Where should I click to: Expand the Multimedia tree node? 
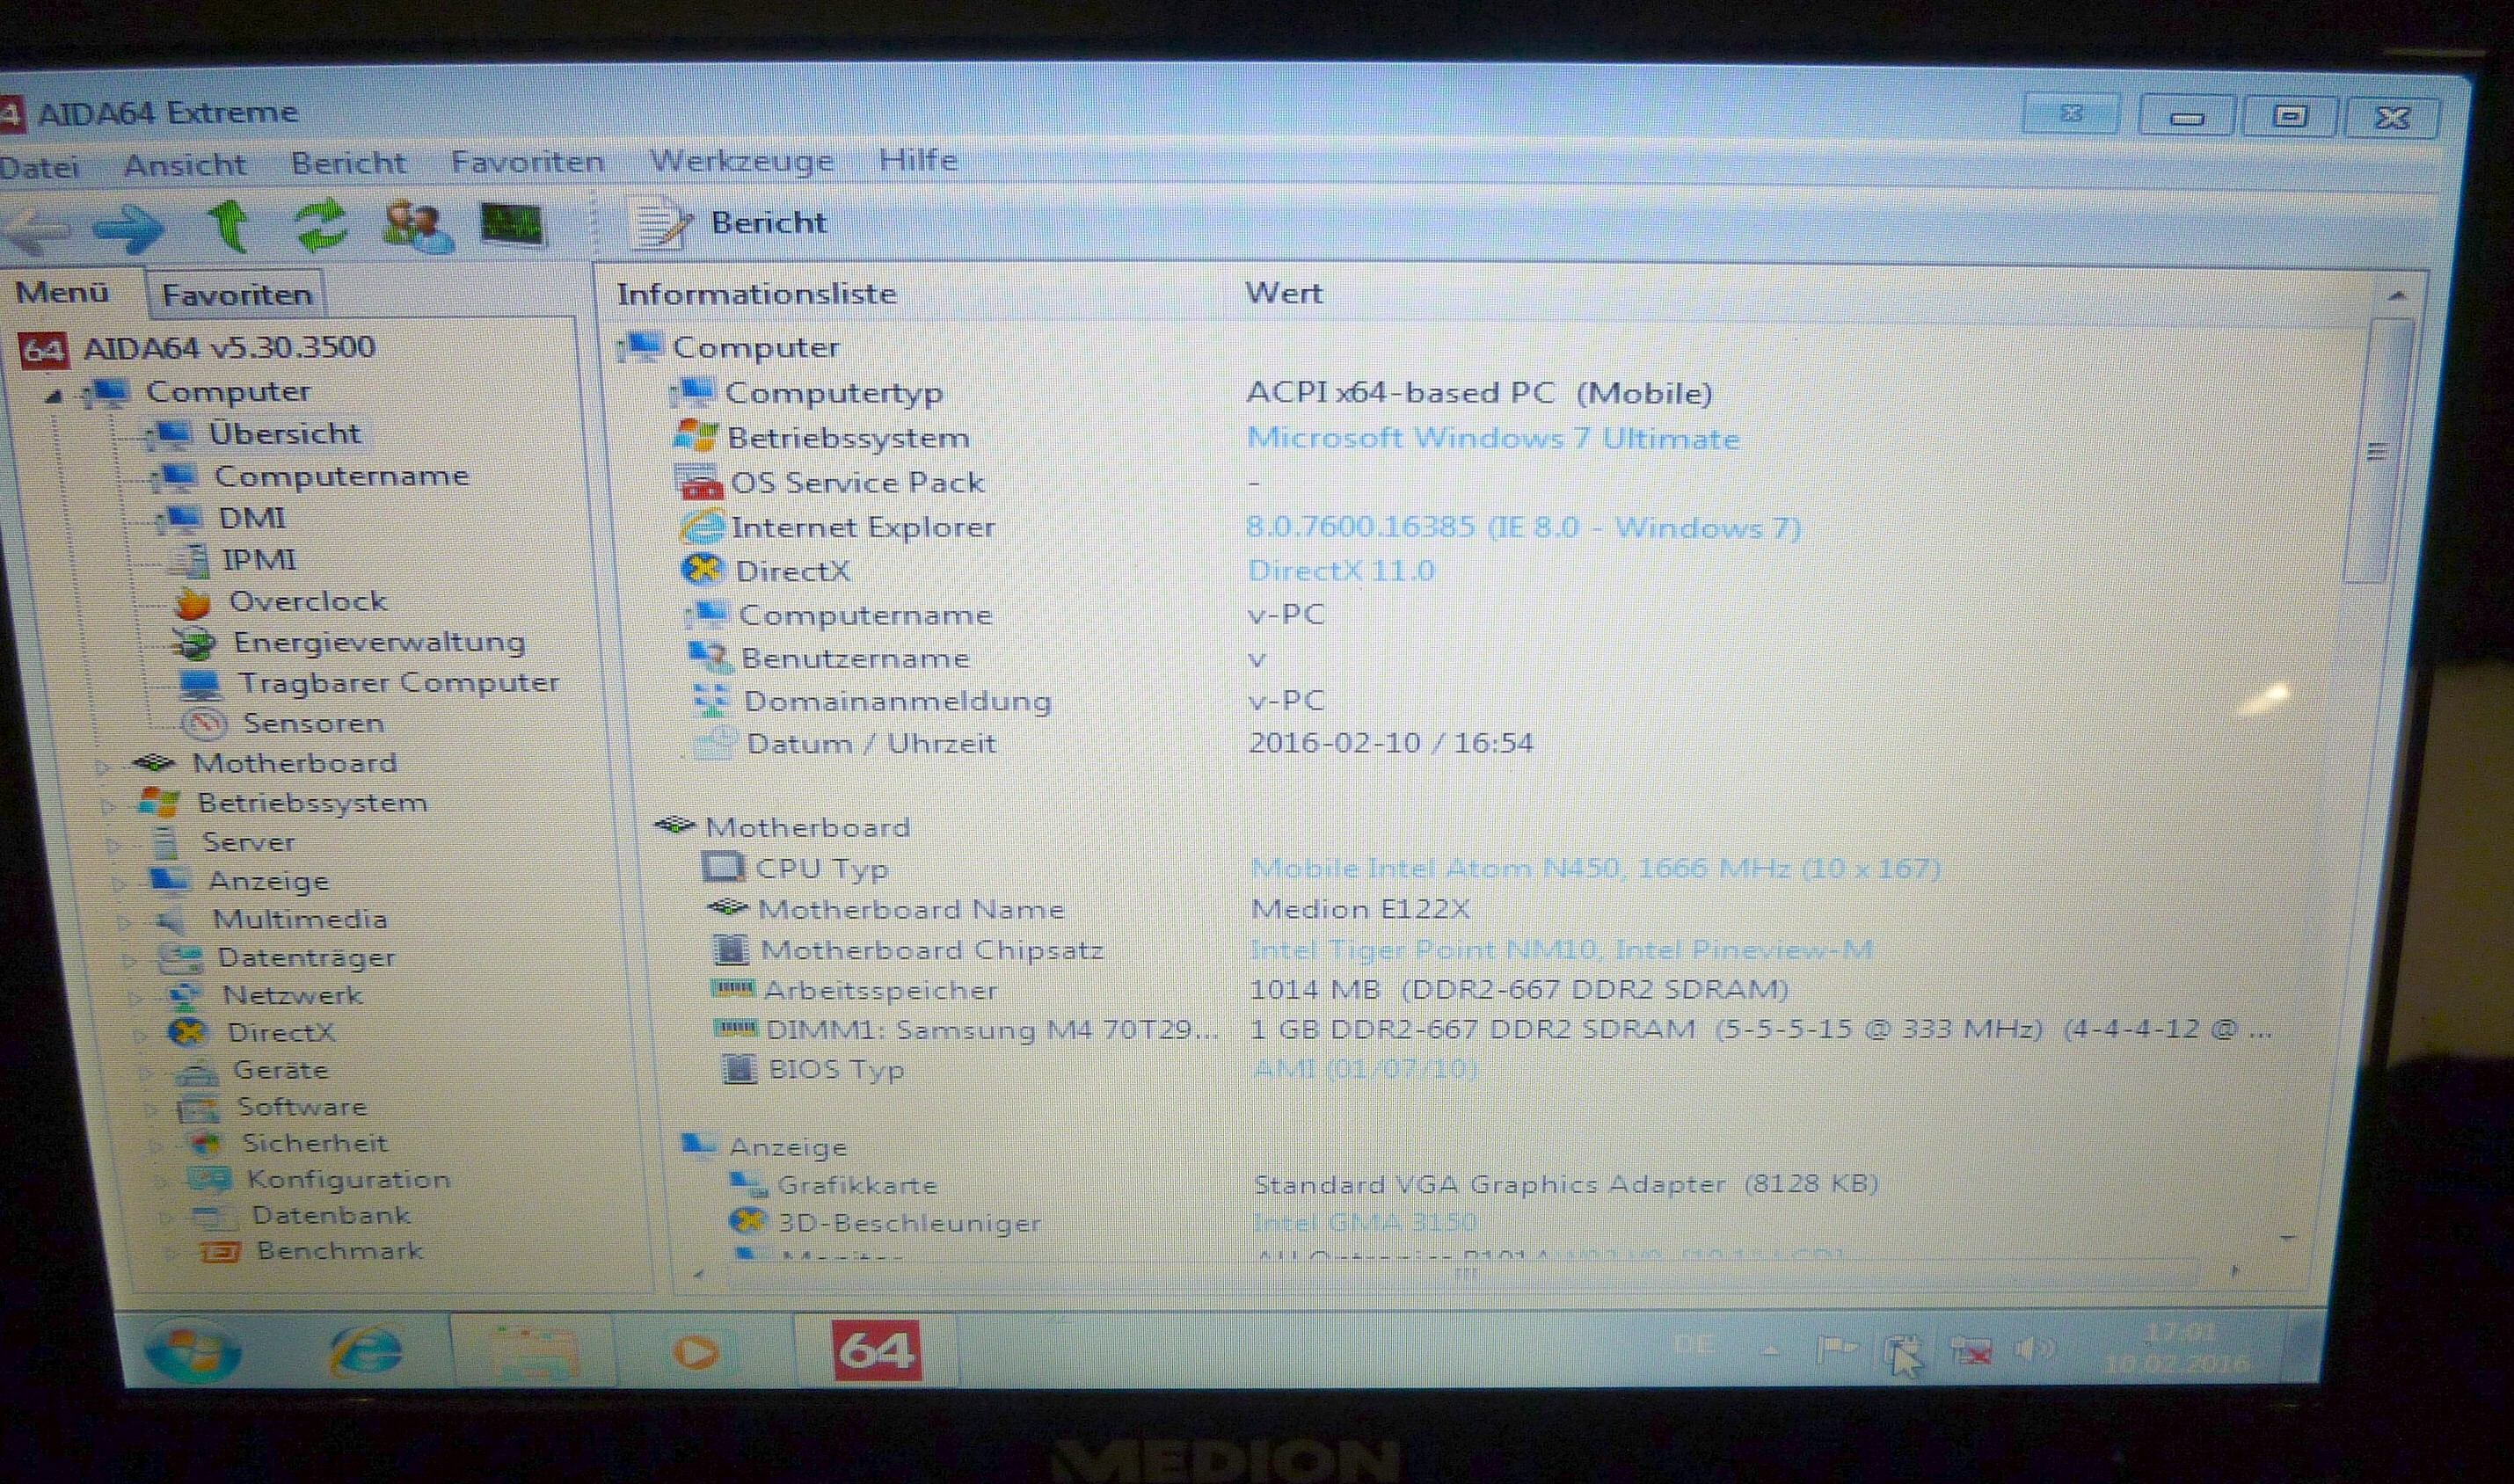pos(124,922)
